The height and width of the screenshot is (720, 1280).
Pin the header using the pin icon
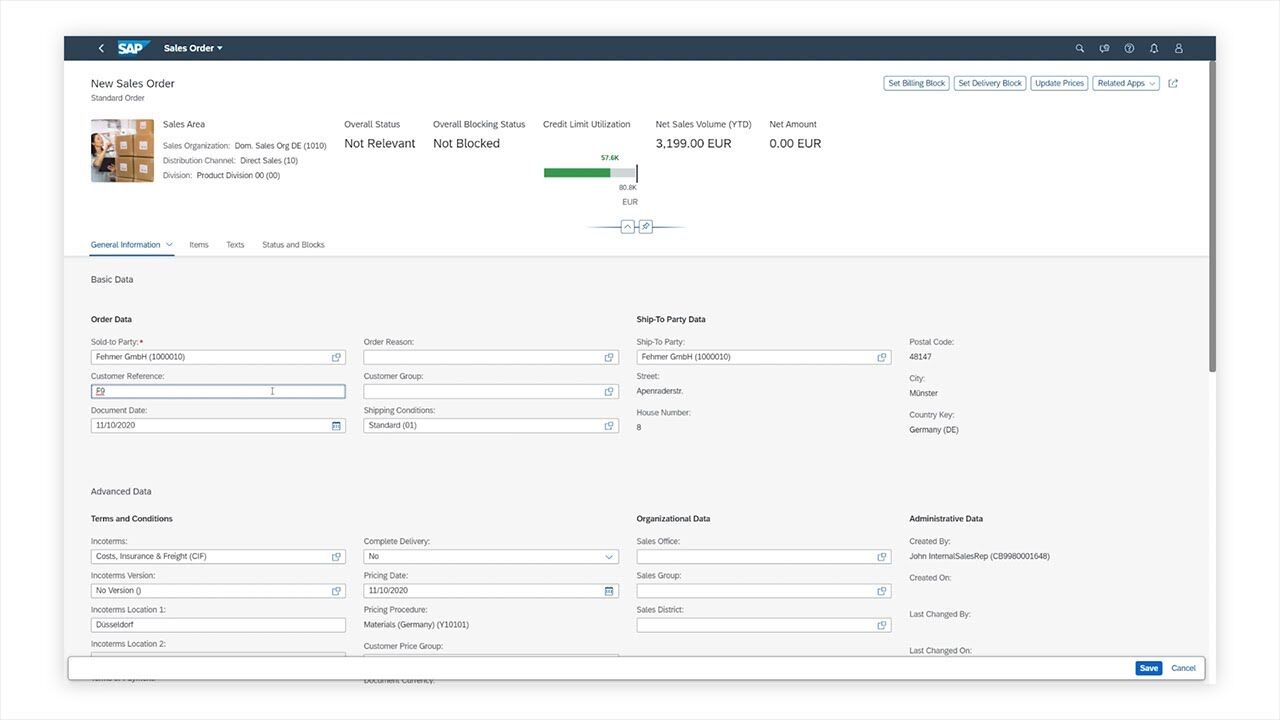pyautogui.click(x=644, y=226)
